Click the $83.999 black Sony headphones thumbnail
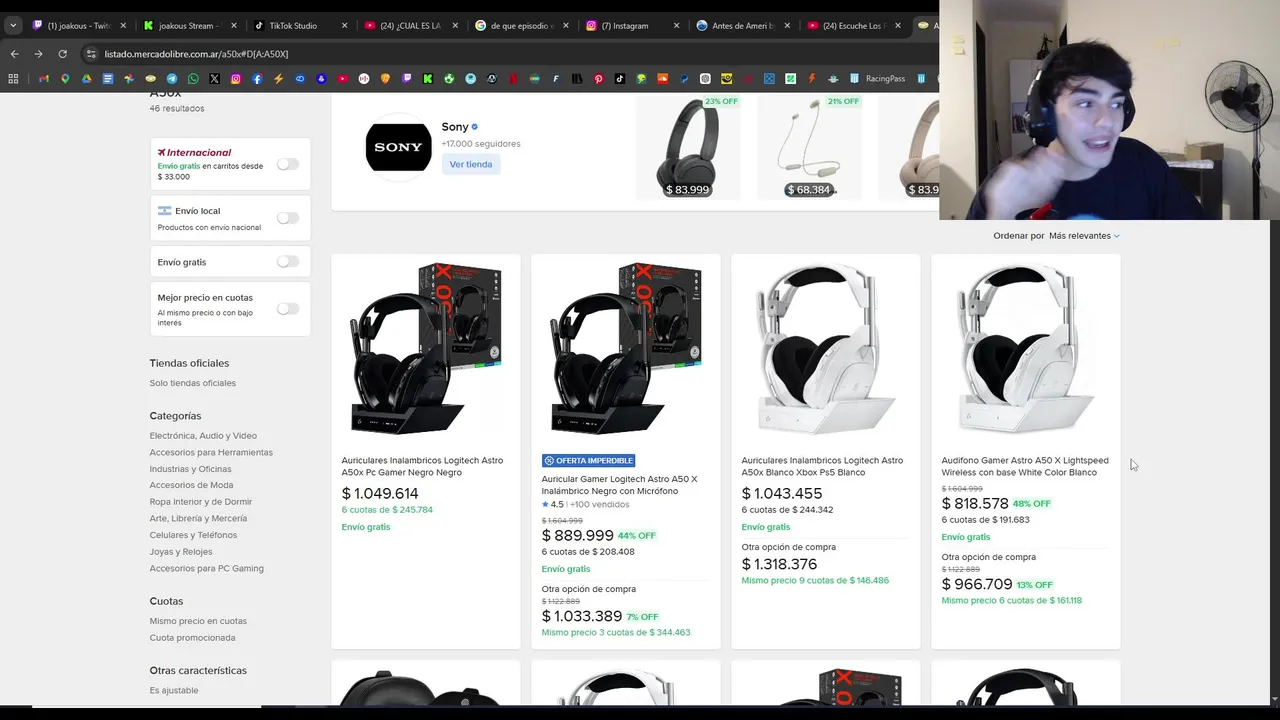 click(x=687, y=147)
